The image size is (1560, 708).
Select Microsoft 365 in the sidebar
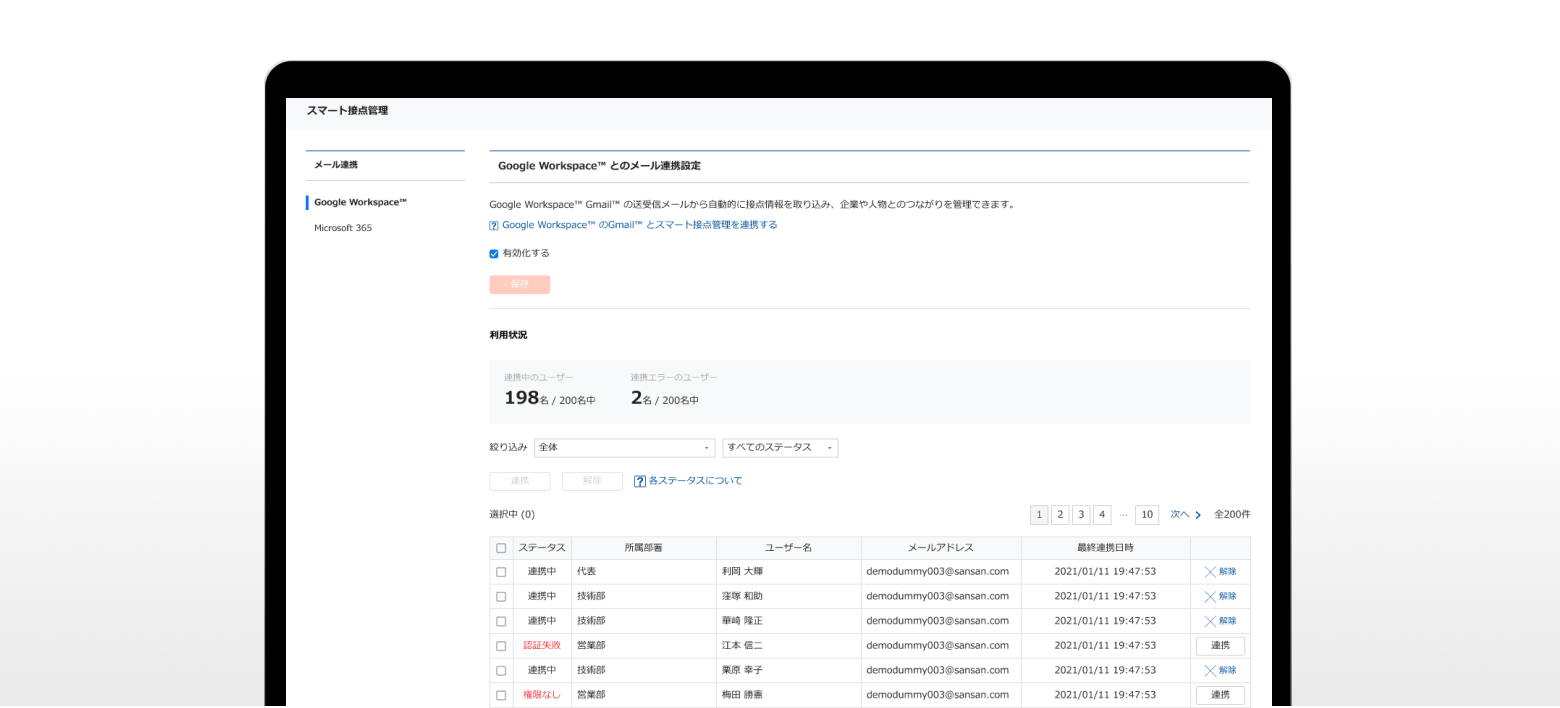[x=343, y=228]
